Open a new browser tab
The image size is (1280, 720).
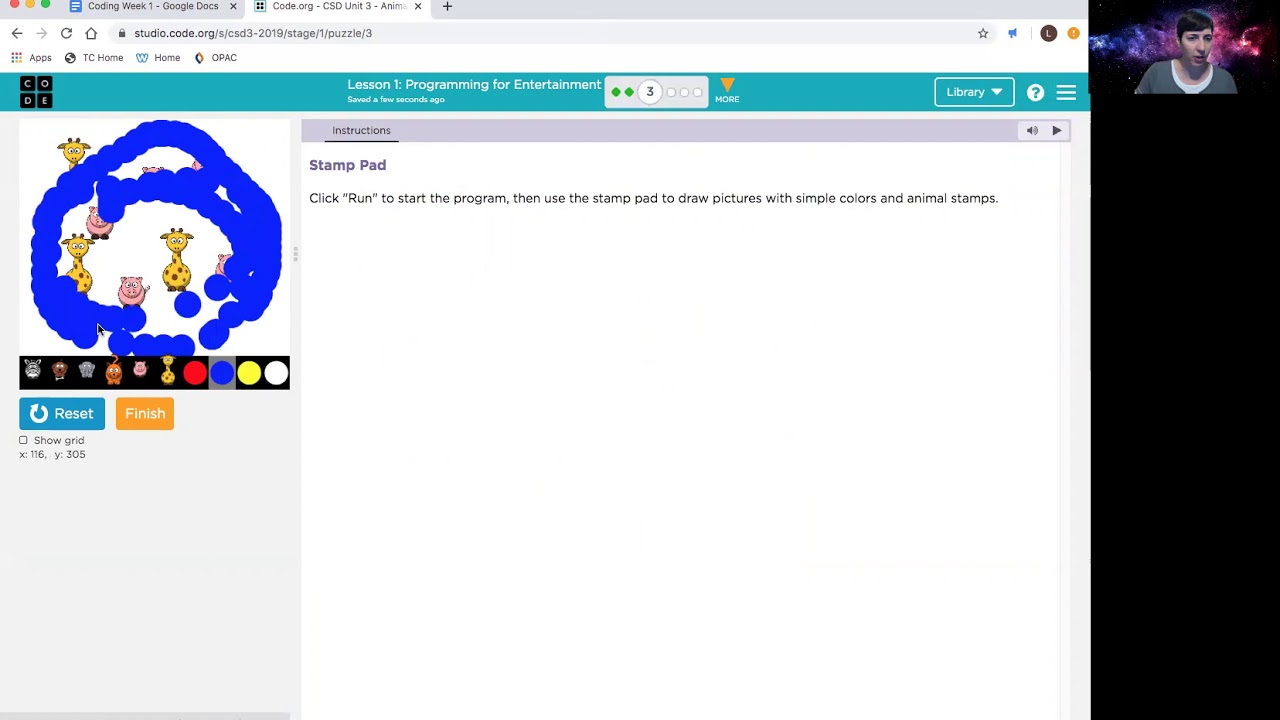(447, 7)
